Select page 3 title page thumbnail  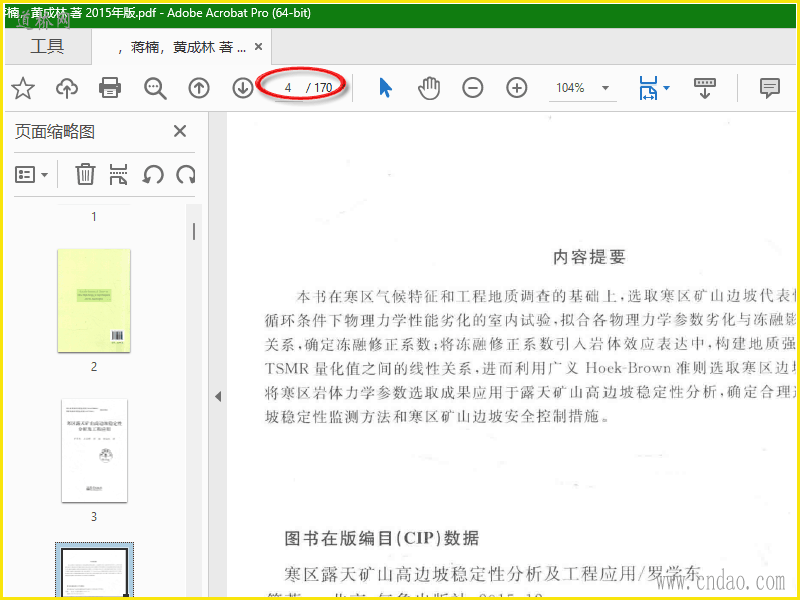[x=94, y=451]
